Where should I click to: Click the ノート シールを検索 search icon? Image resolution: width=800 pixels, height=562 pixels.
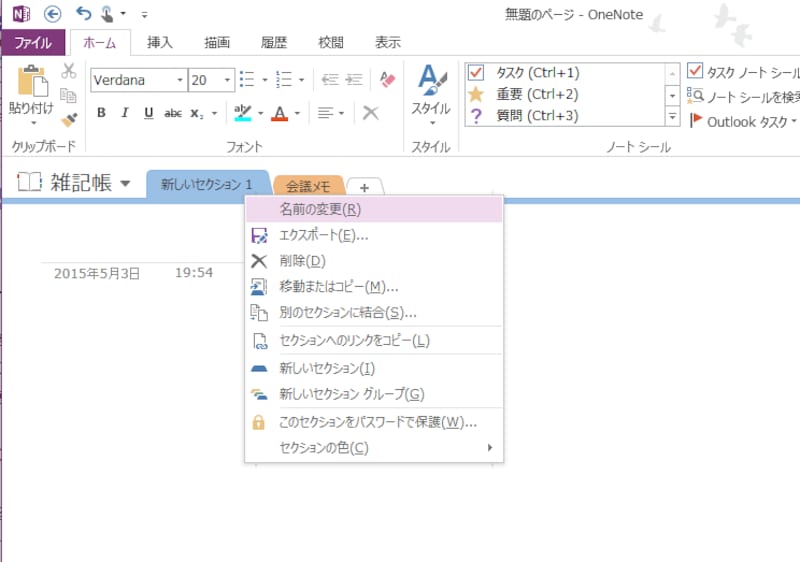(x=695, y=95)
